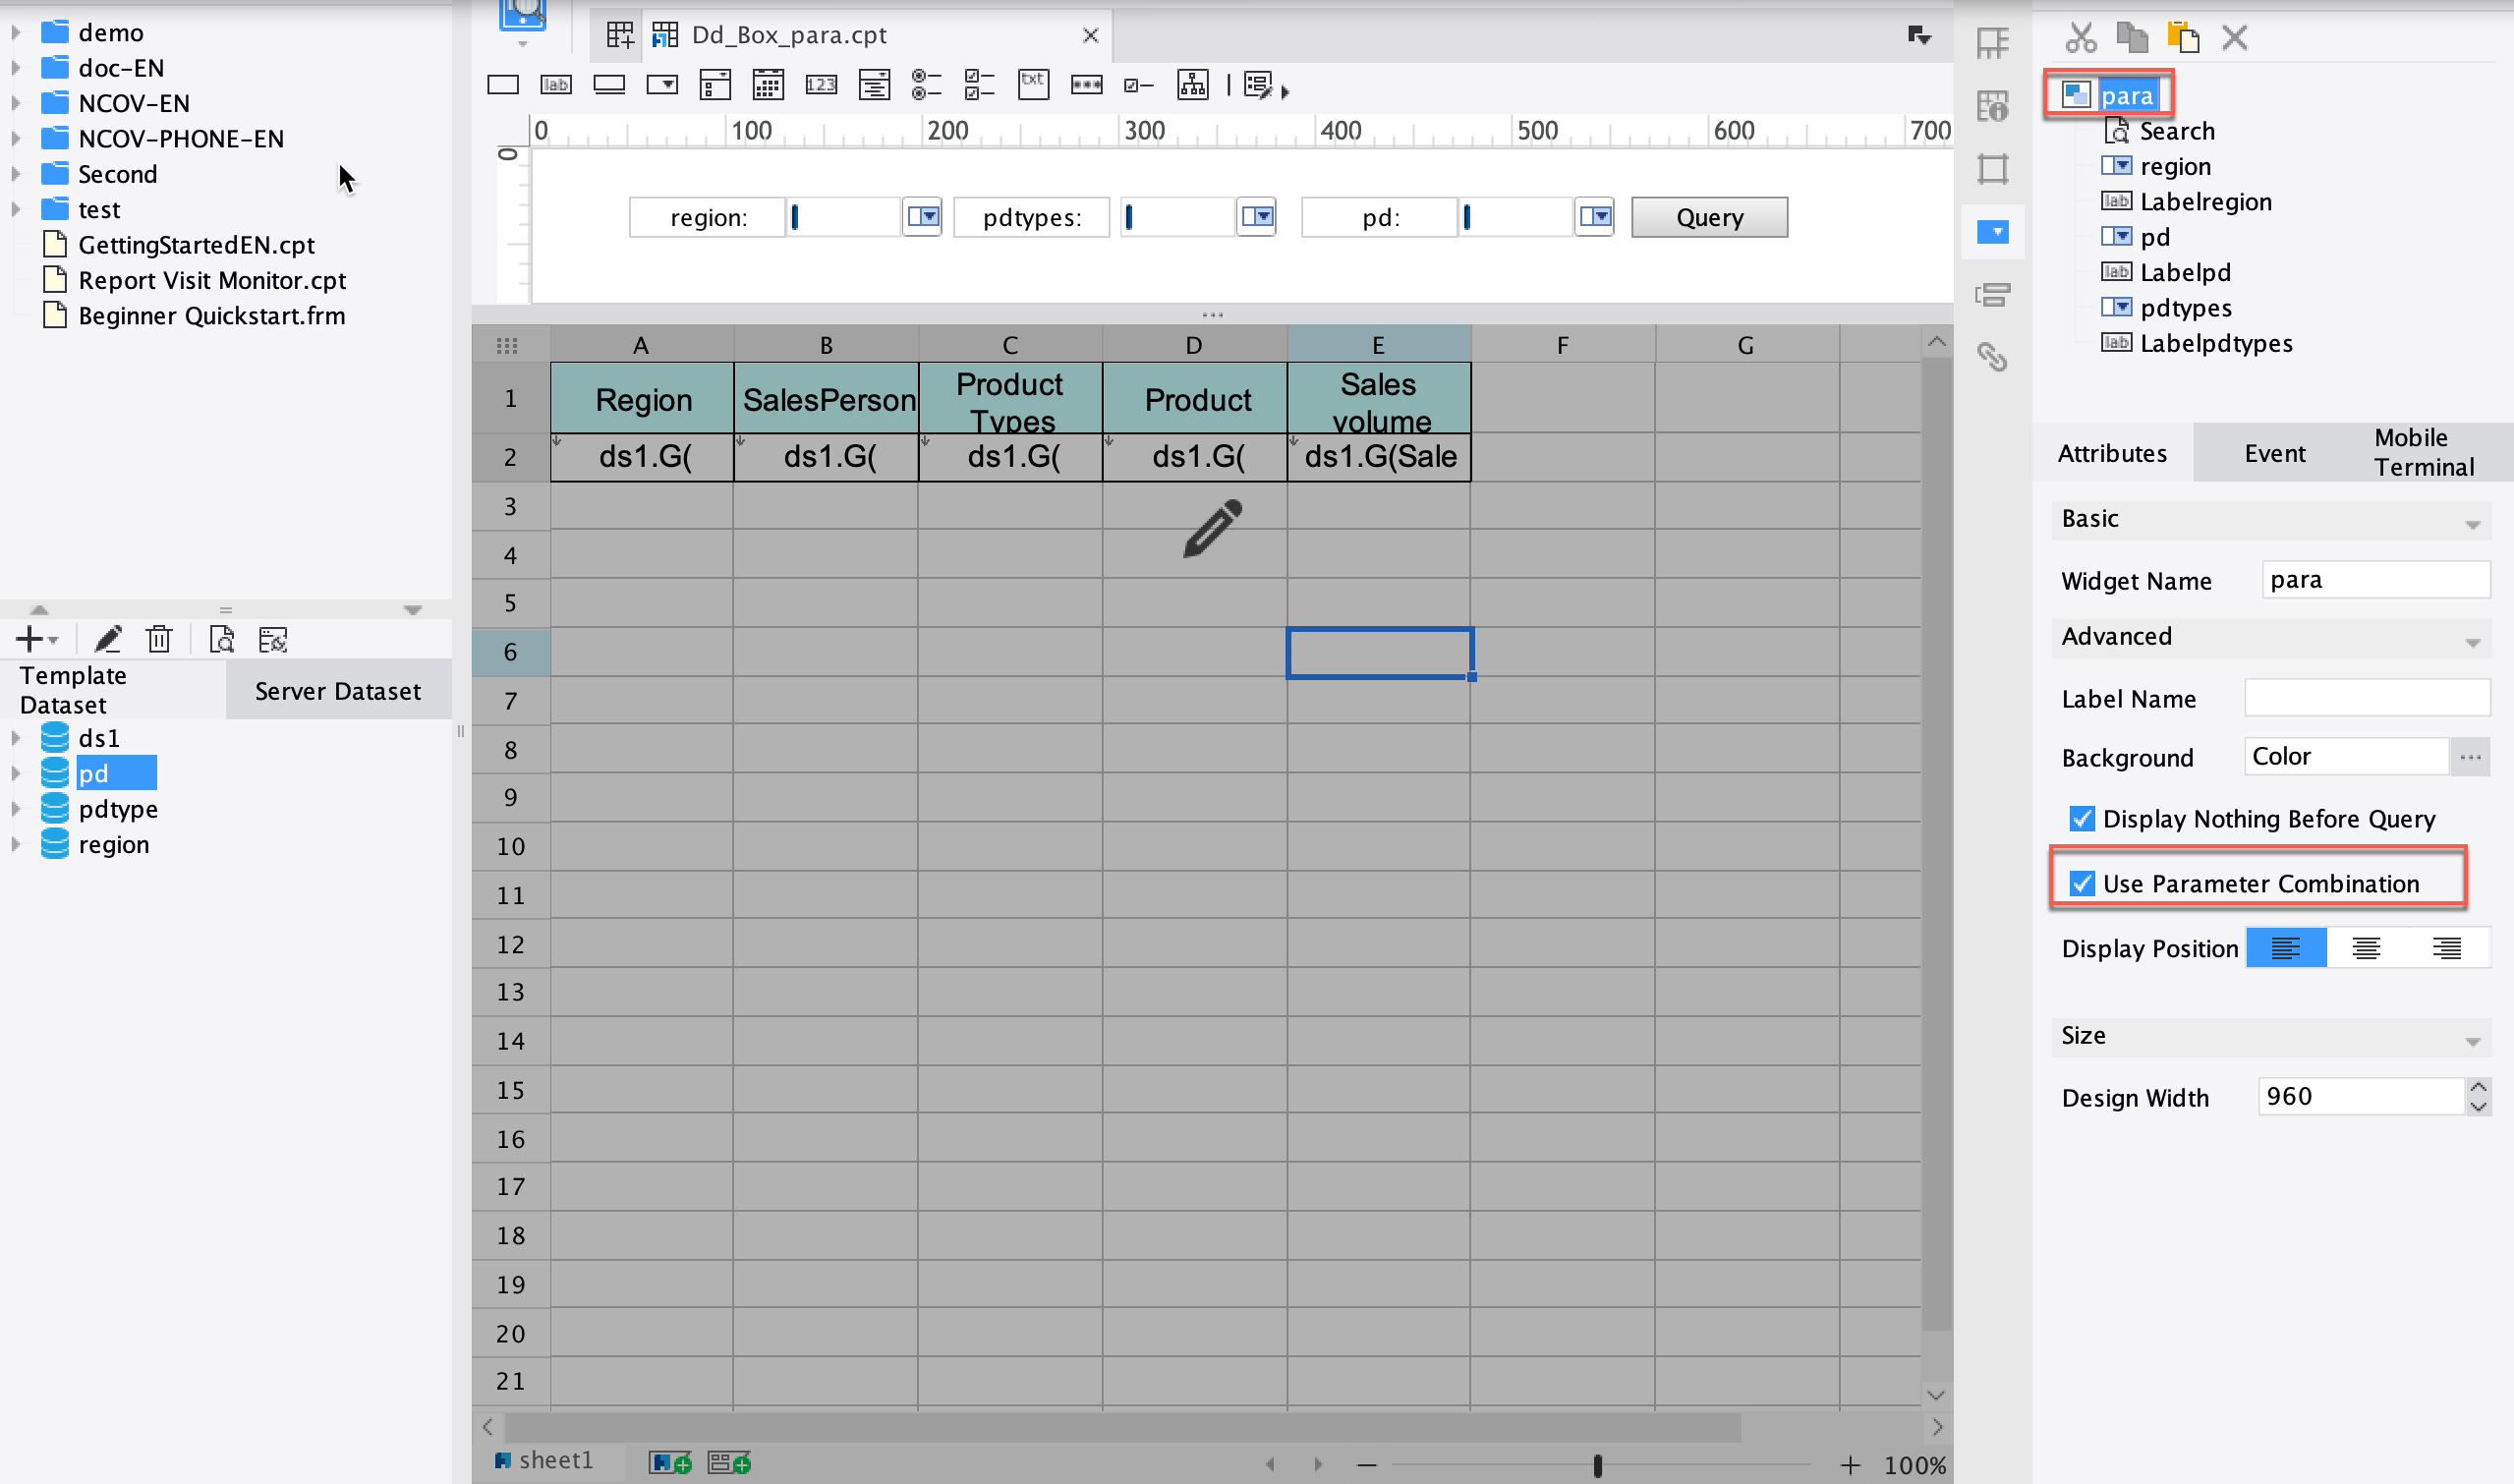Viewport: 2514px width, 1484px height.
Task: Open the add dataset plus dropdown
Action: tap(37, 639)
